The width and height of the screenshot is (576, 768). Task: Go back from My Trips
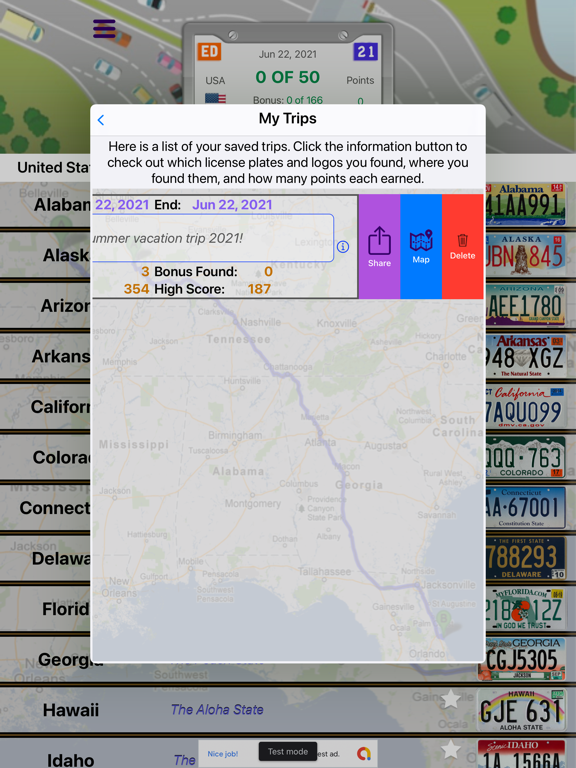click(101, 120)
